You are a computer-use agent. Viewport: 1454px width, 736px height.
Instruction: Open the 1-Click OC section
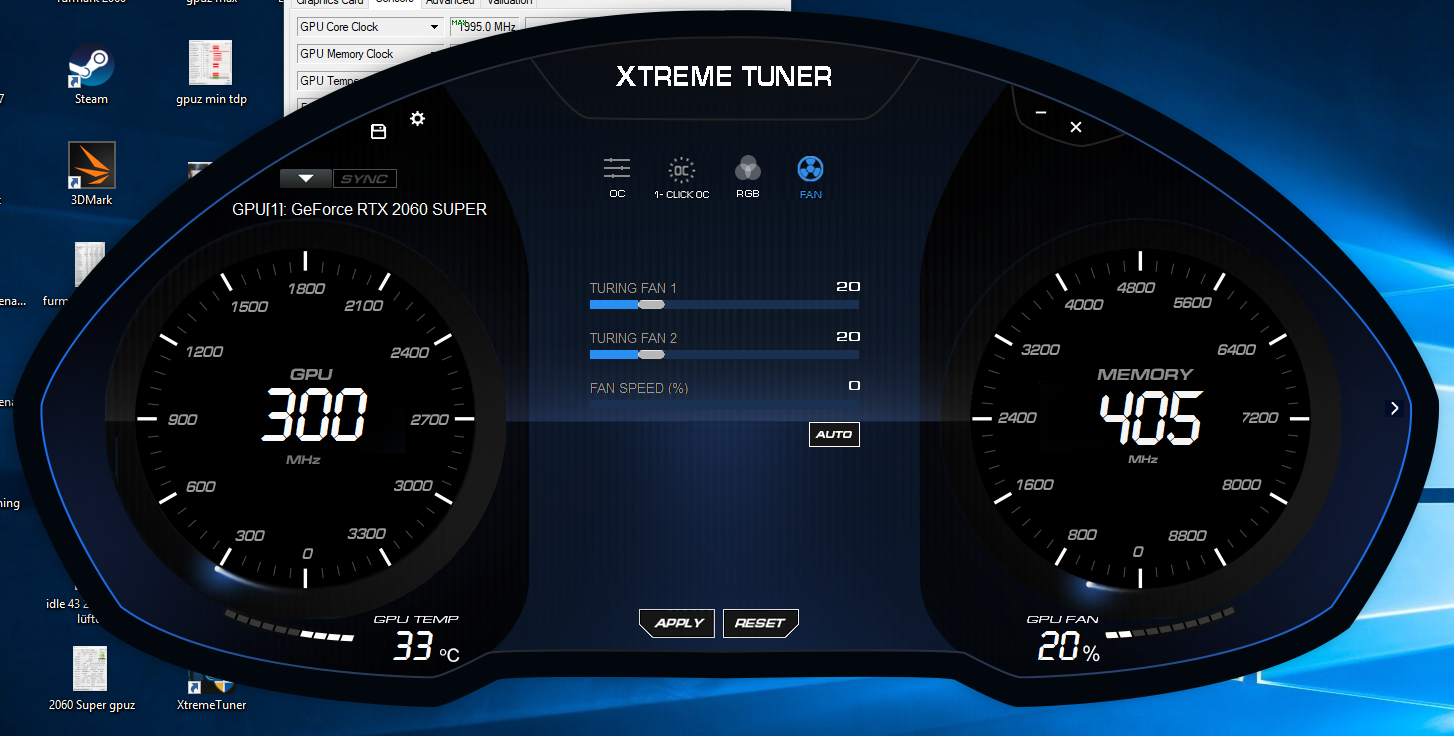click(x=681, y=176)
